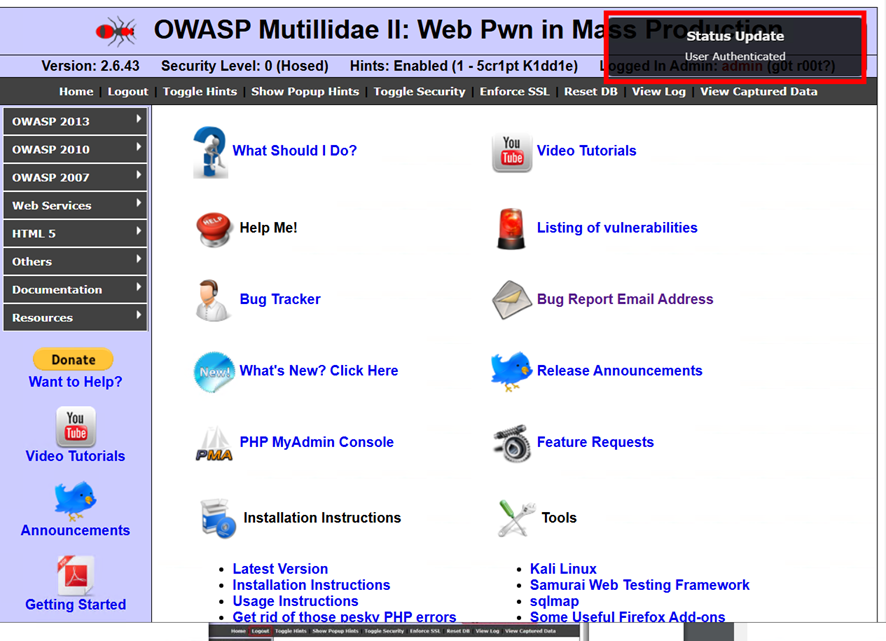Open the PDF icon above Getting Started
This screenshot has height=641, width=886.
point(76,575)
